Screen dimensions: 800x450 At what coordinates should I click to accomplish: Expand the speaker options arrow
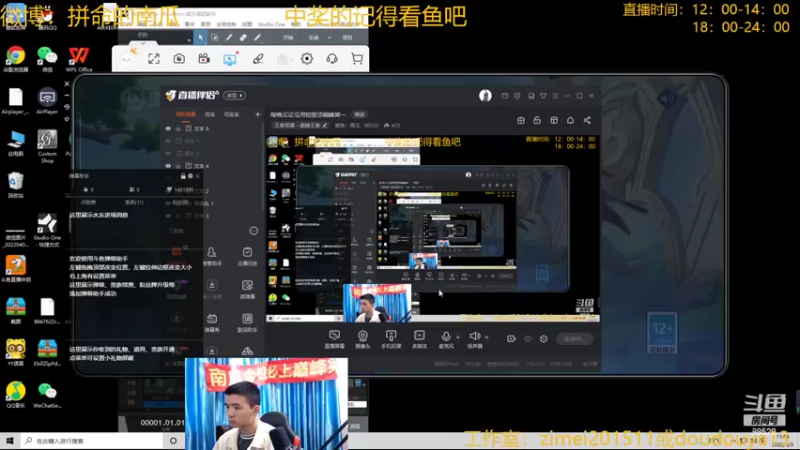[x=486, y=337]
